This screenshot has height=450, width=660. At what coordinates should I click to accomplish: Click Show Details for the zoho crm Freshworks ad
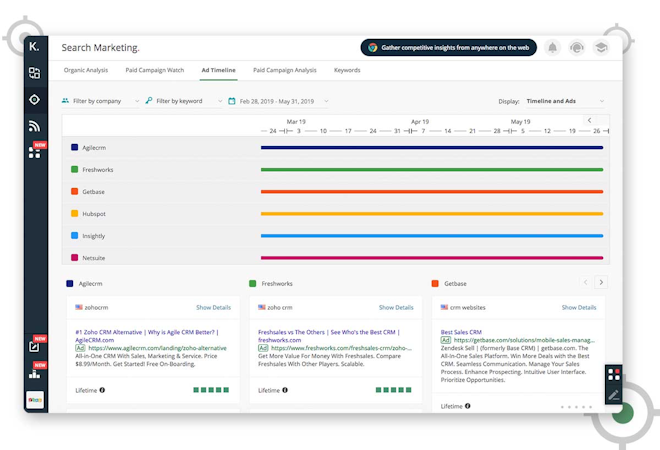[396, 307]
